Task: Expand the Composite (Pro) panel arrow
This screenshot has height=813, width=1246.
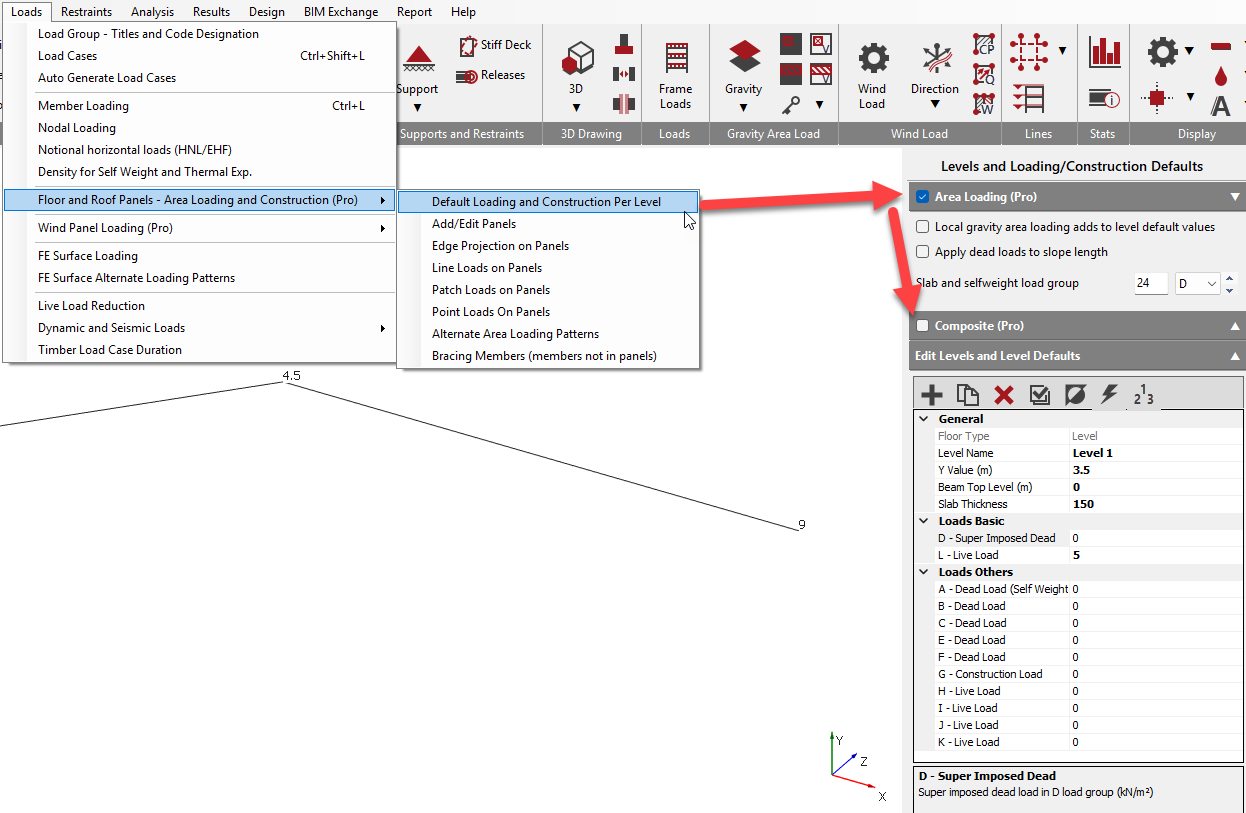Action: point(1235,326)
